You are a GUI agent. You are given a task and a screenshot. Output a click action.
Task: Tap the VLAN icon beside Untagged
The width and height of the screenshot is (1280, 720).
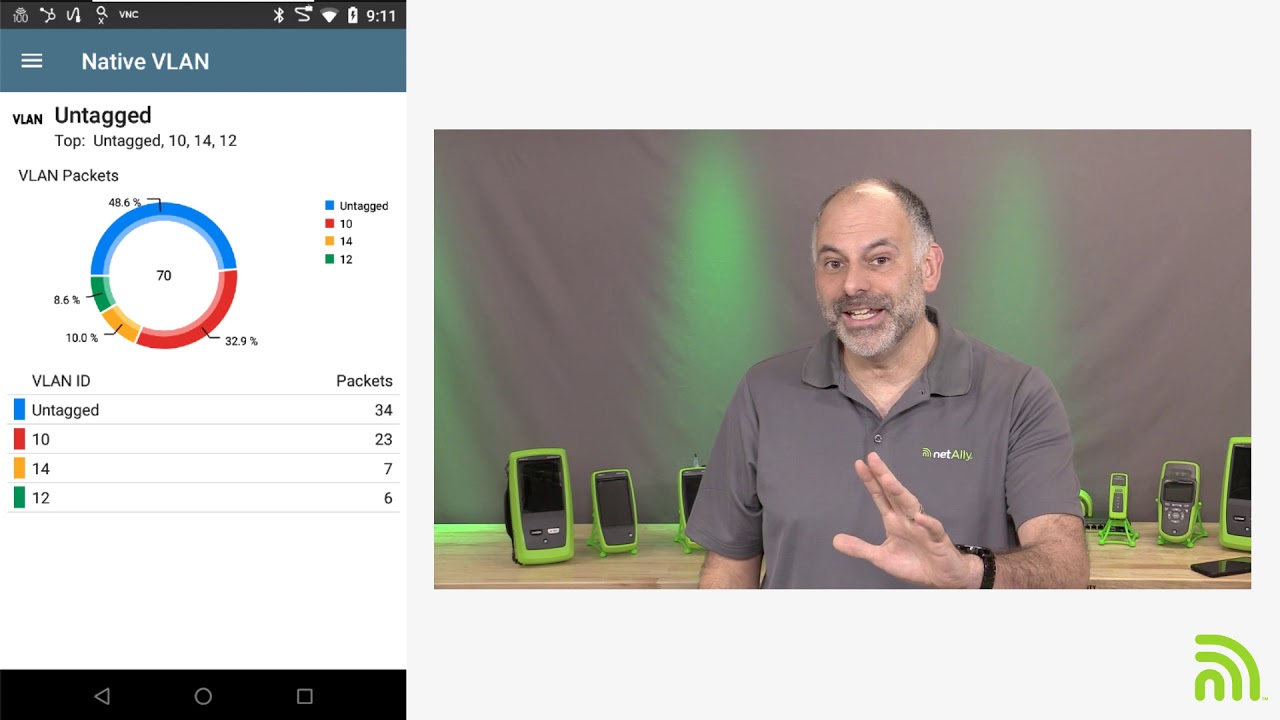27,119
